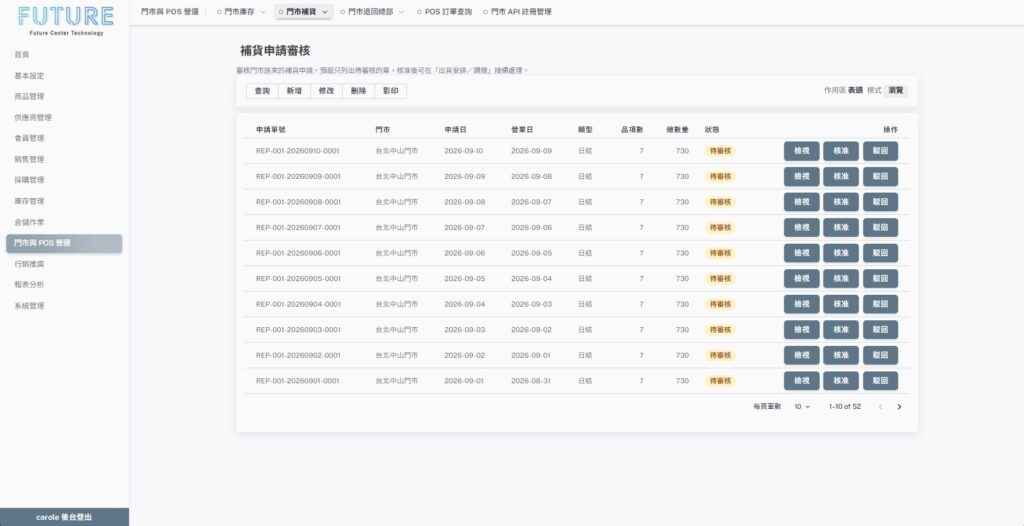Select 門市與 POS 管理 in the sidebar
This screenshot has height=526, width=1024.
pyautogui.click(x=64, y=243)
